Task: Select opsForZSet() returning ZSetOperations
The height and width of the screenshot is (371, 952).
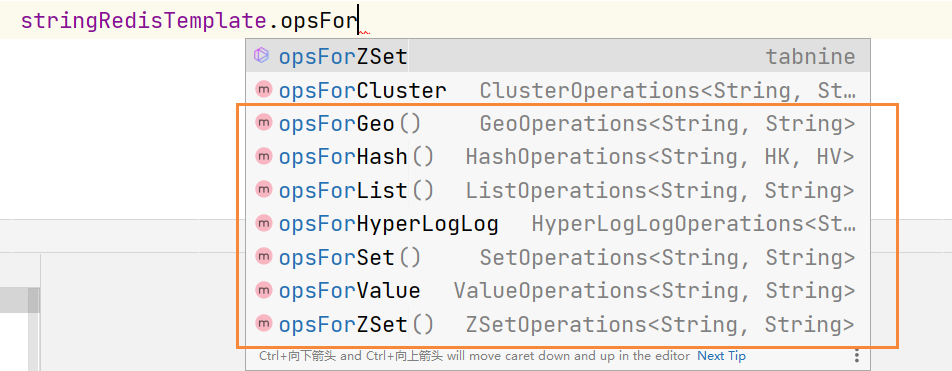Action: point(557,324)
